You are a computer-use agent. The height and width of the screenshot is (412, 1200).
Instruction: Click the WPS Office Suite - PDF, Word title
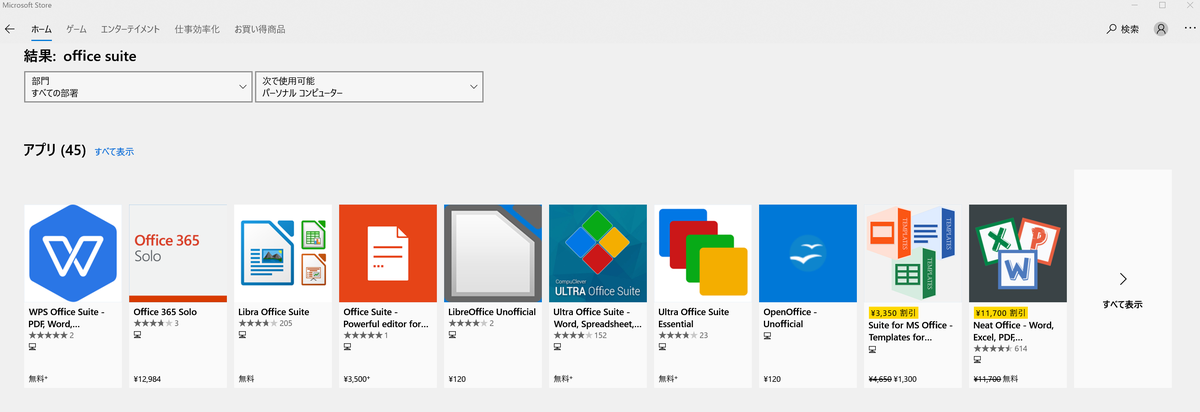pos(69,317)
